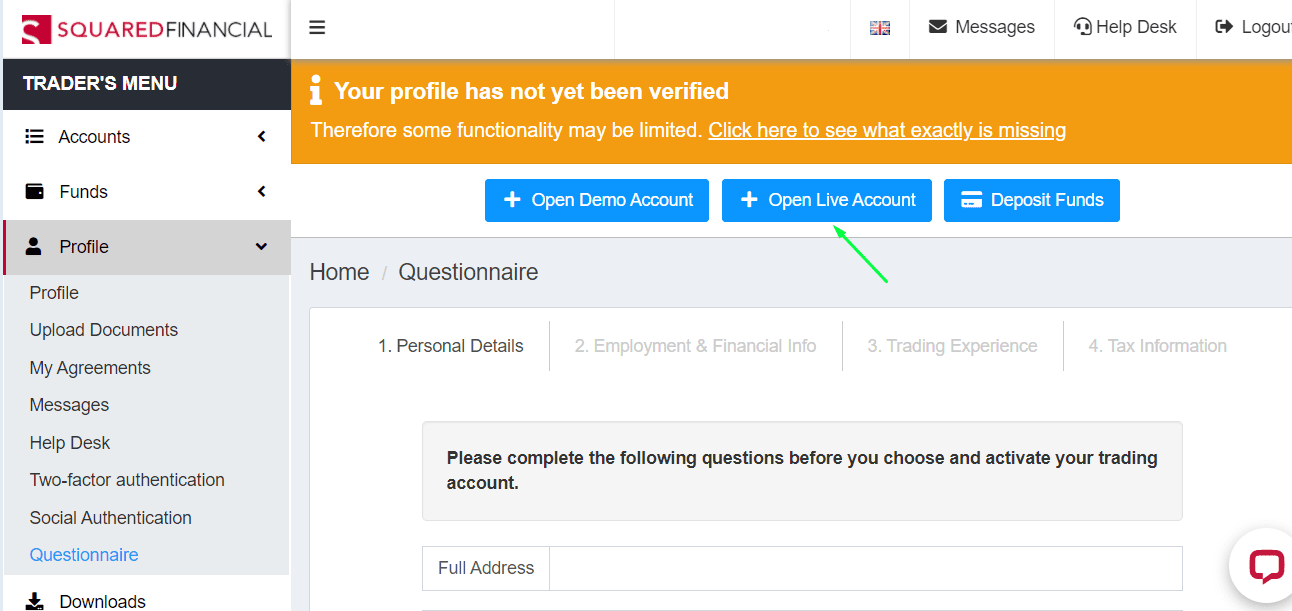Open Messages in the top bar
This screenshot has height=611, width=1292.
[x=982, y=27]
